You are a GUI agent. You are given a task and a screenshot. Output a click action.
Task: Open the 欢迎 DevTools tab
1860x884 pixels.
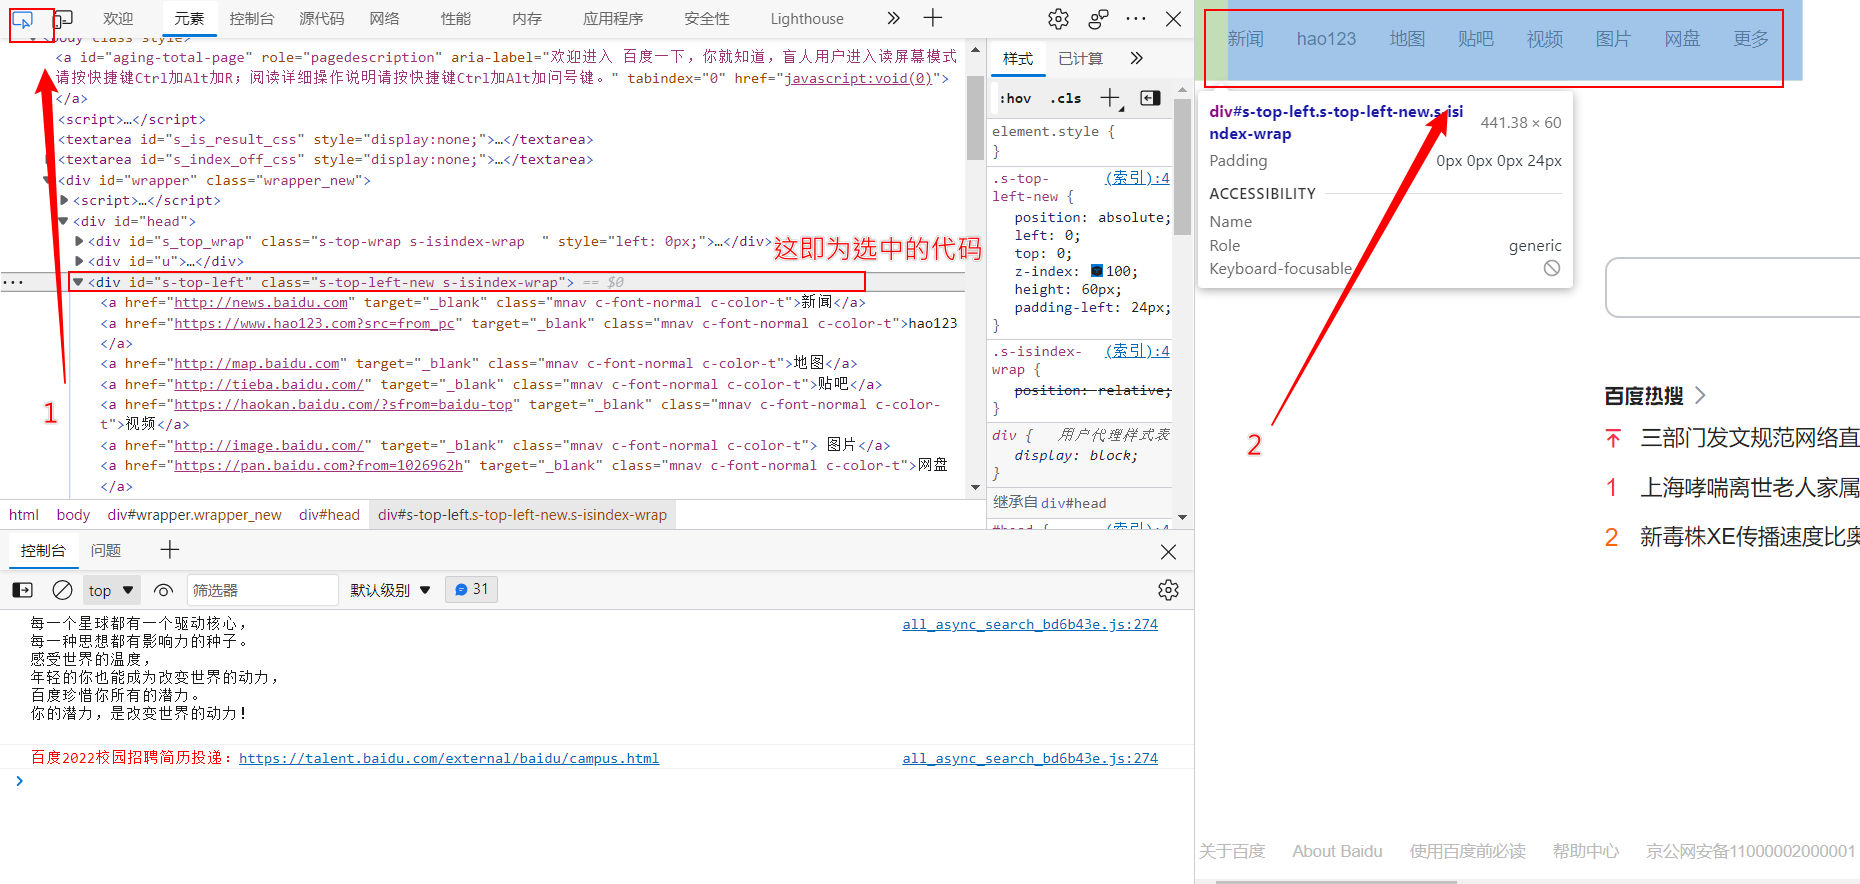(118, 19)
